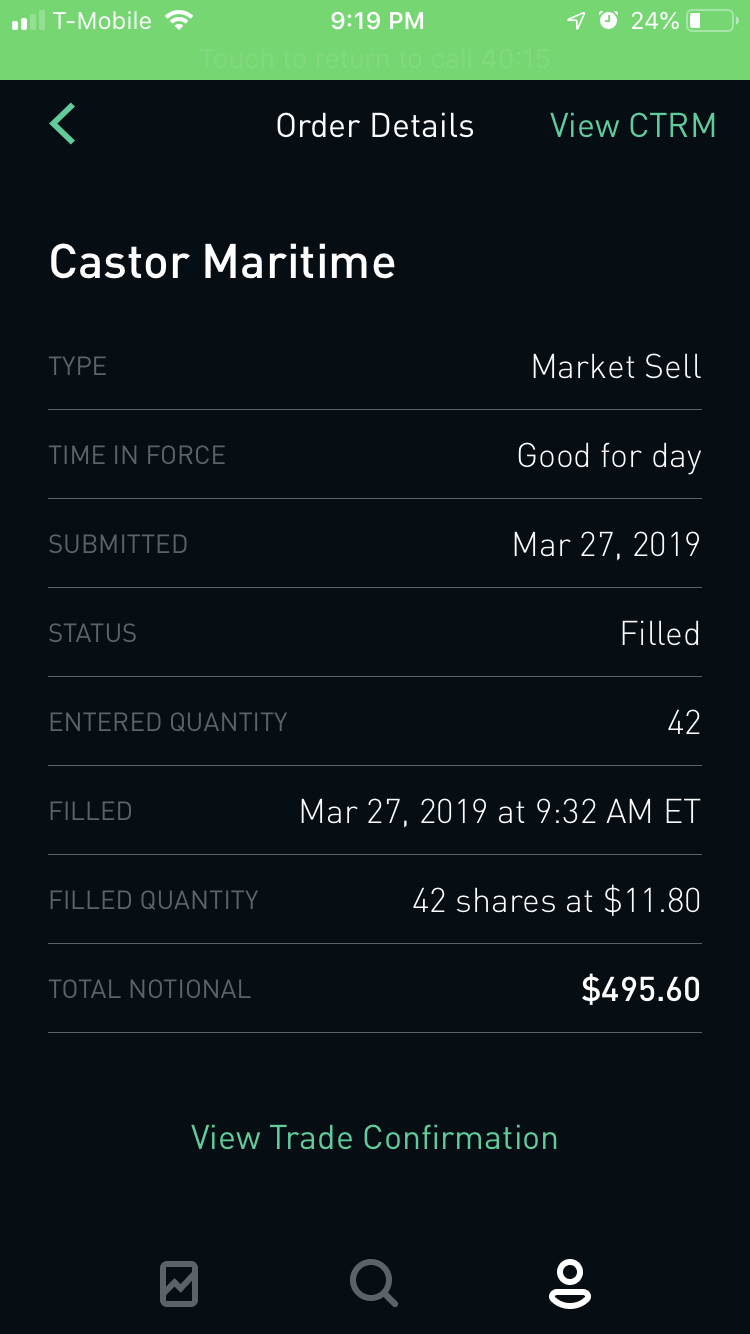Open View Trade Confirmation link
This screenshot has height=1334, width=750.
coord(374,1137)
